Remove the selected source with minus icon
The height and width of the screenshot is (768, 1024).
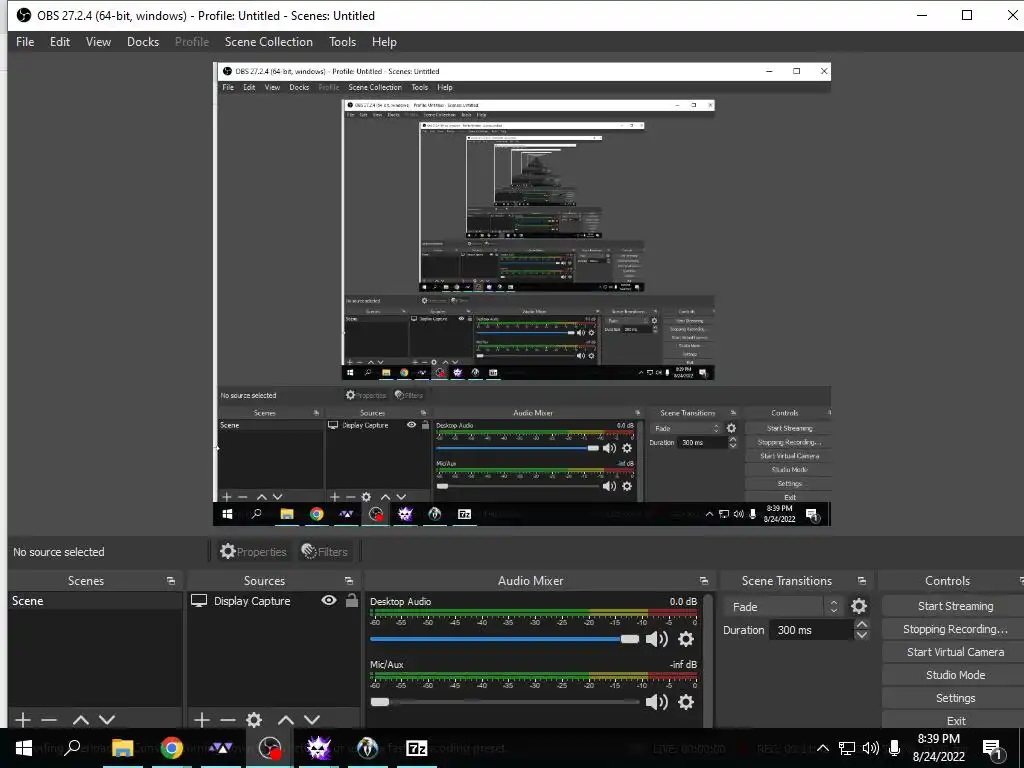228,720
